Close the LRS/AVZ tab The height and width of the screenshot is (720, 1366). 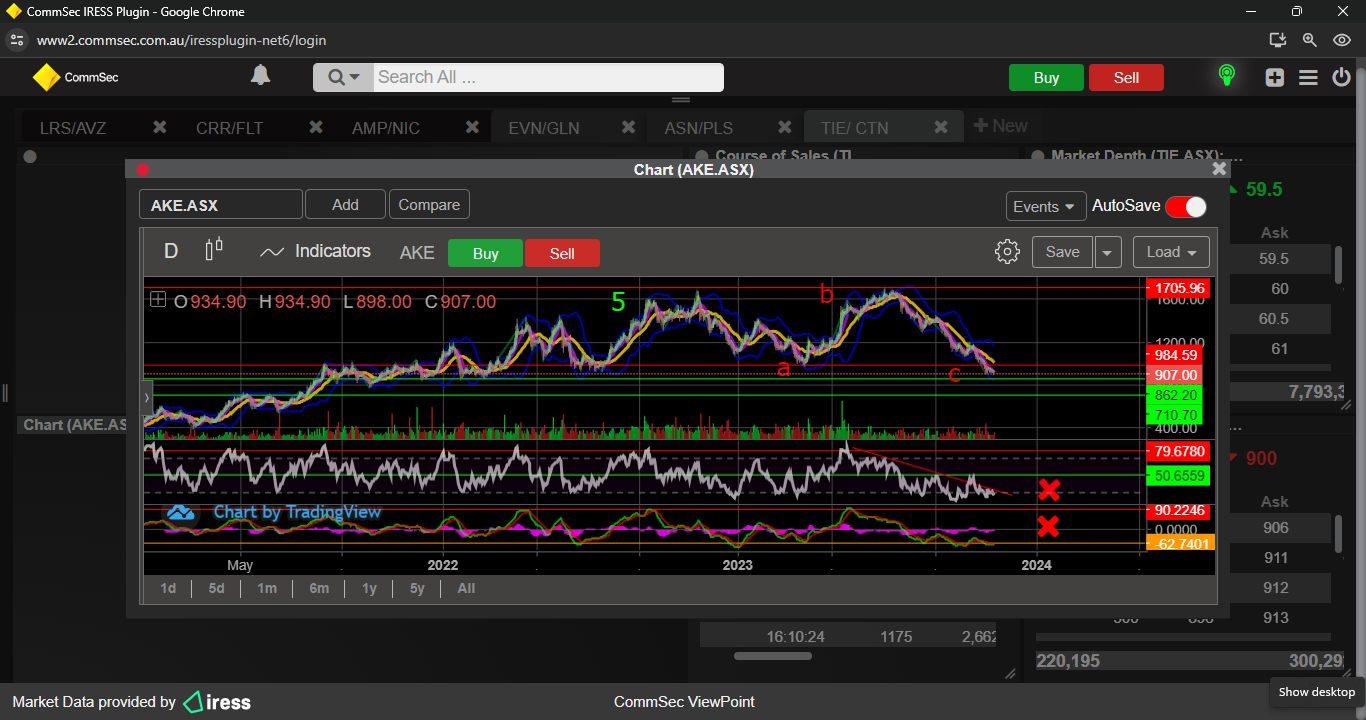pyautogui.click(x=159, y=127)
